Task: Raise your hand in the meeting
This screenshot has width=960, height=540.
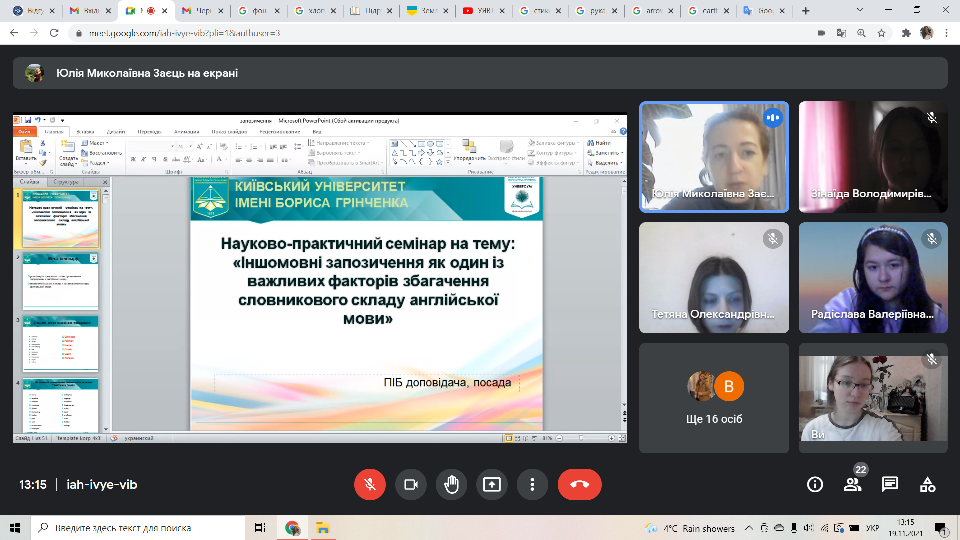Action: click(451, 484)
